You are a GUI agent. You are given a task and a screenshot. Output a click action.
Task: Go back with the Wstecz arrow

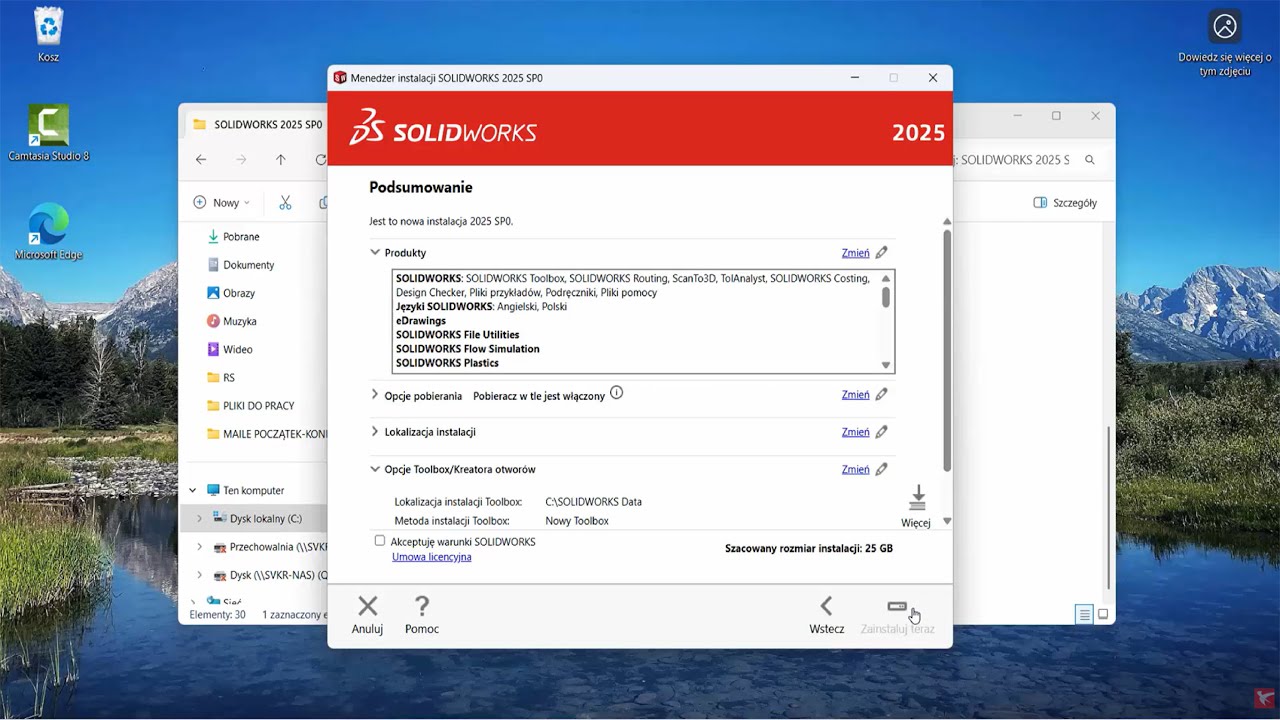tap(826, 605)
